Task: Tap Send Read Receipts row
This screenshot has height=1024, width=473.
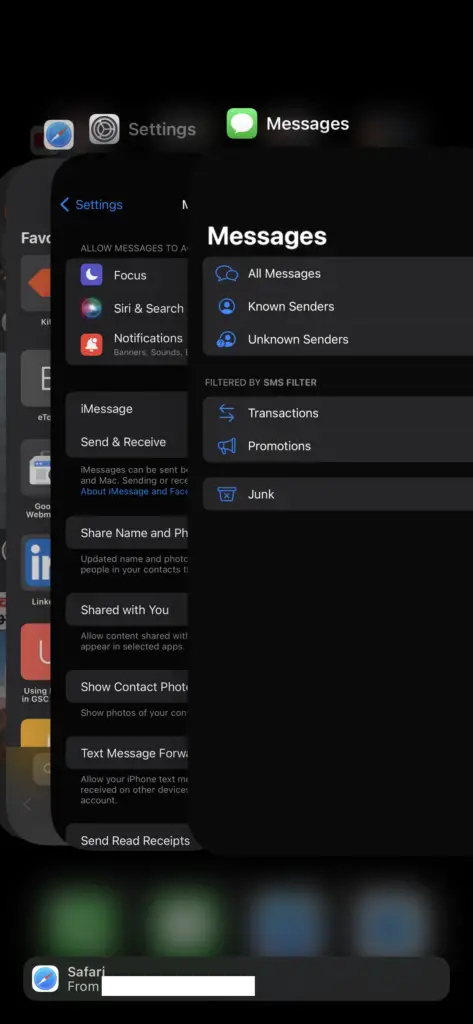Action: click(127, 837)
